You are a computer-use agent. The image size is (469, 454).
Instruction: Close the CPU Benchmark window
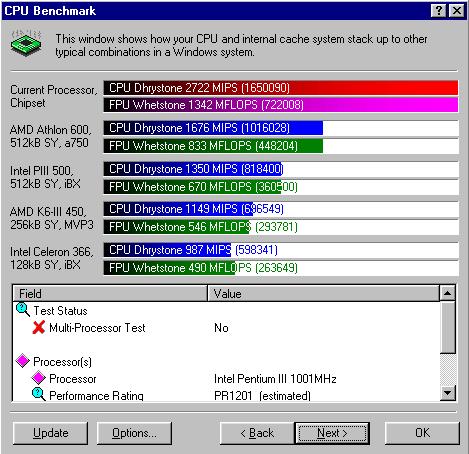456,11
